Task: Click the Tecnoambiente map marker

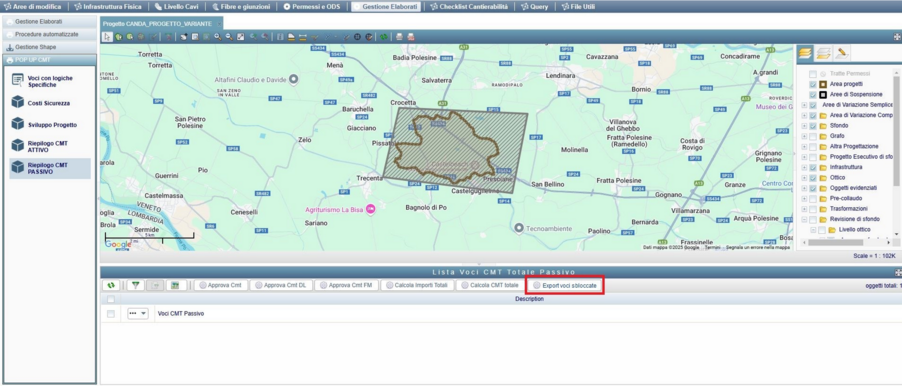Action: [x=519, y=229]
